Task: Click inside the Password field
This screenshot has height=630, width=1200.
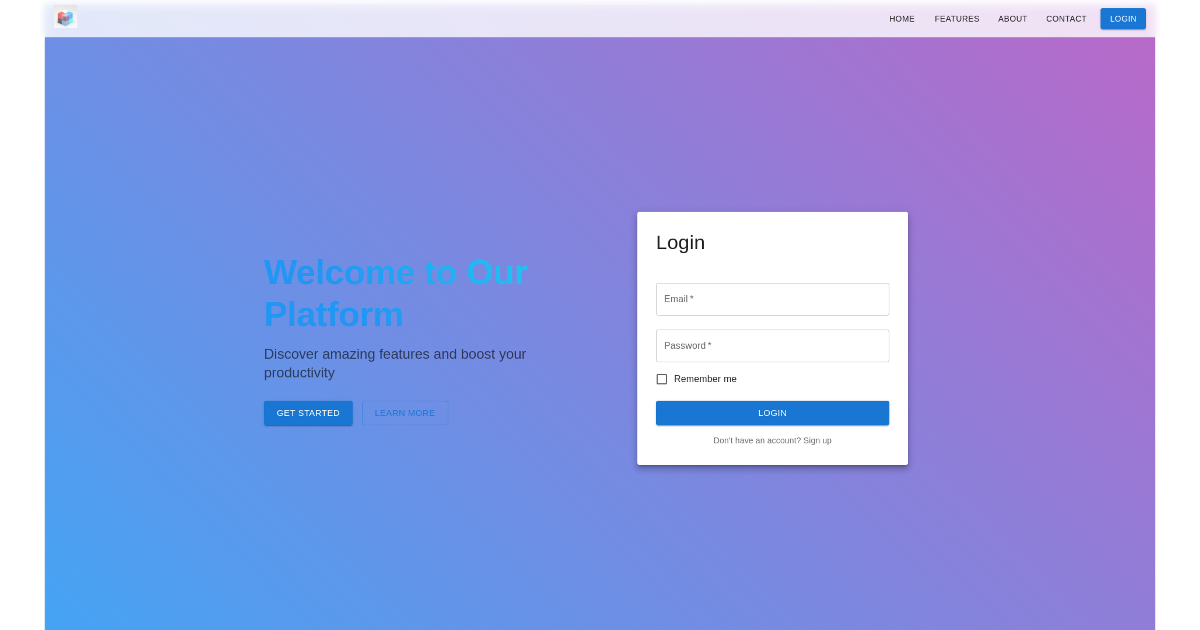Action: (772, 345)
